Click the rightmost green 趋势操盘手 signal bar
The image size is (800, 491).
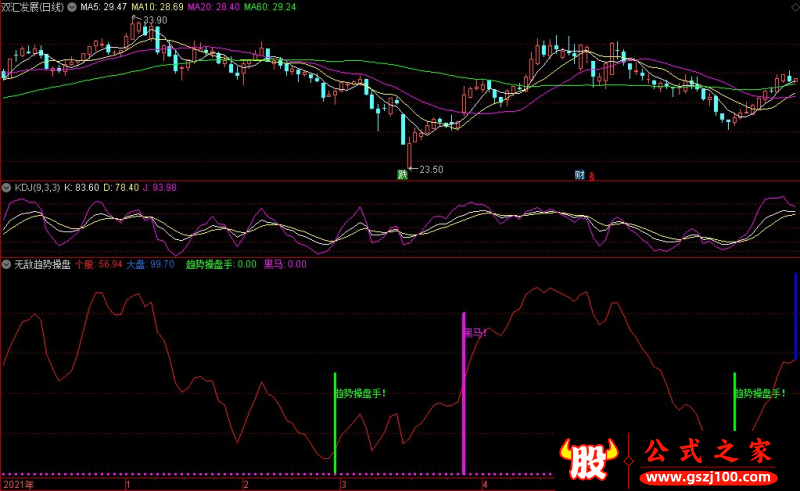pyautogui.click(x=735, y=402)
